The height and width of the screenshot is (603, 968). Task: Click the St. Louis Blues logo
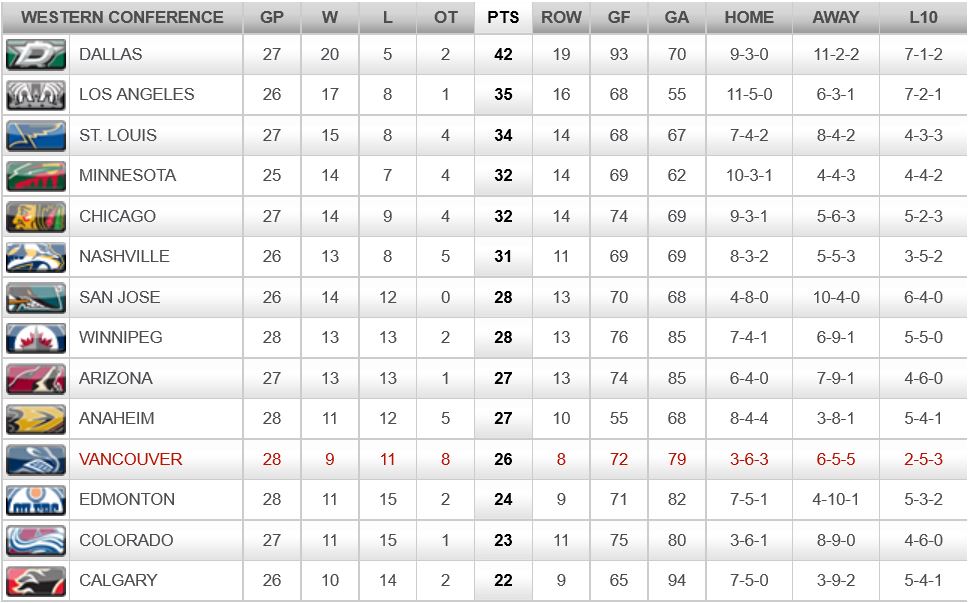coord(36,135)
